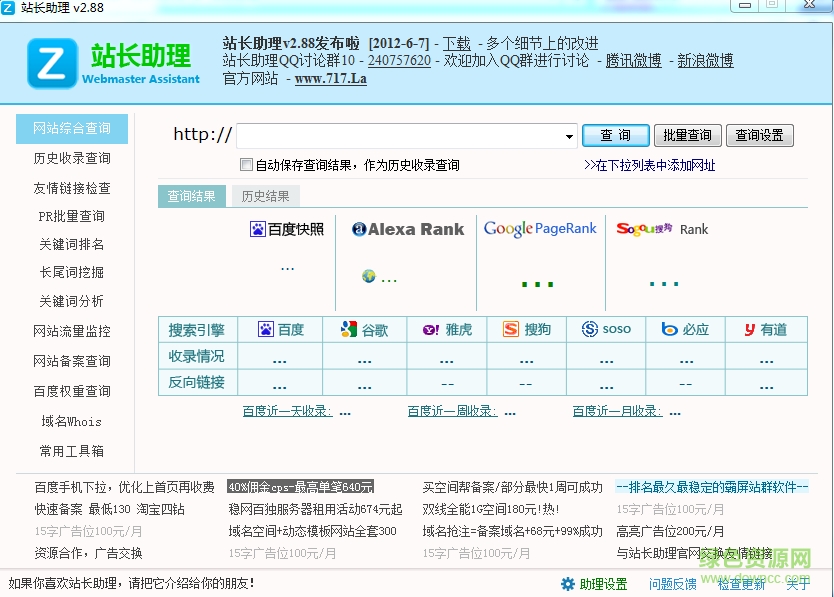The height and width of the screenshot is (597, 834).
Task: Click the Google PageRank logo
Action: pyautogui.click(x=540, y=228)
